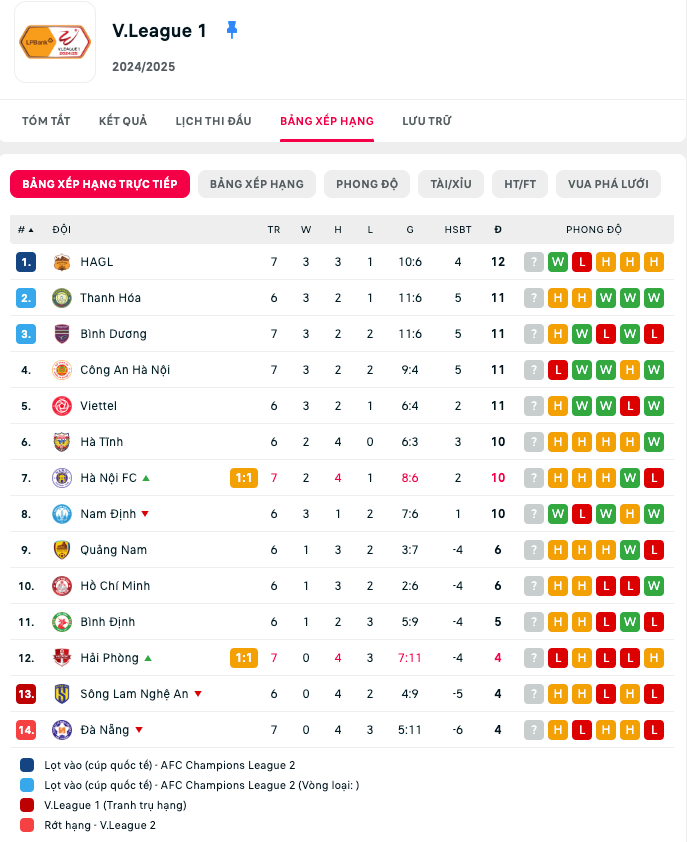This screenshot has width=687, height=842.
Task: Click the Đ points column header
Action: click(498, 230)
